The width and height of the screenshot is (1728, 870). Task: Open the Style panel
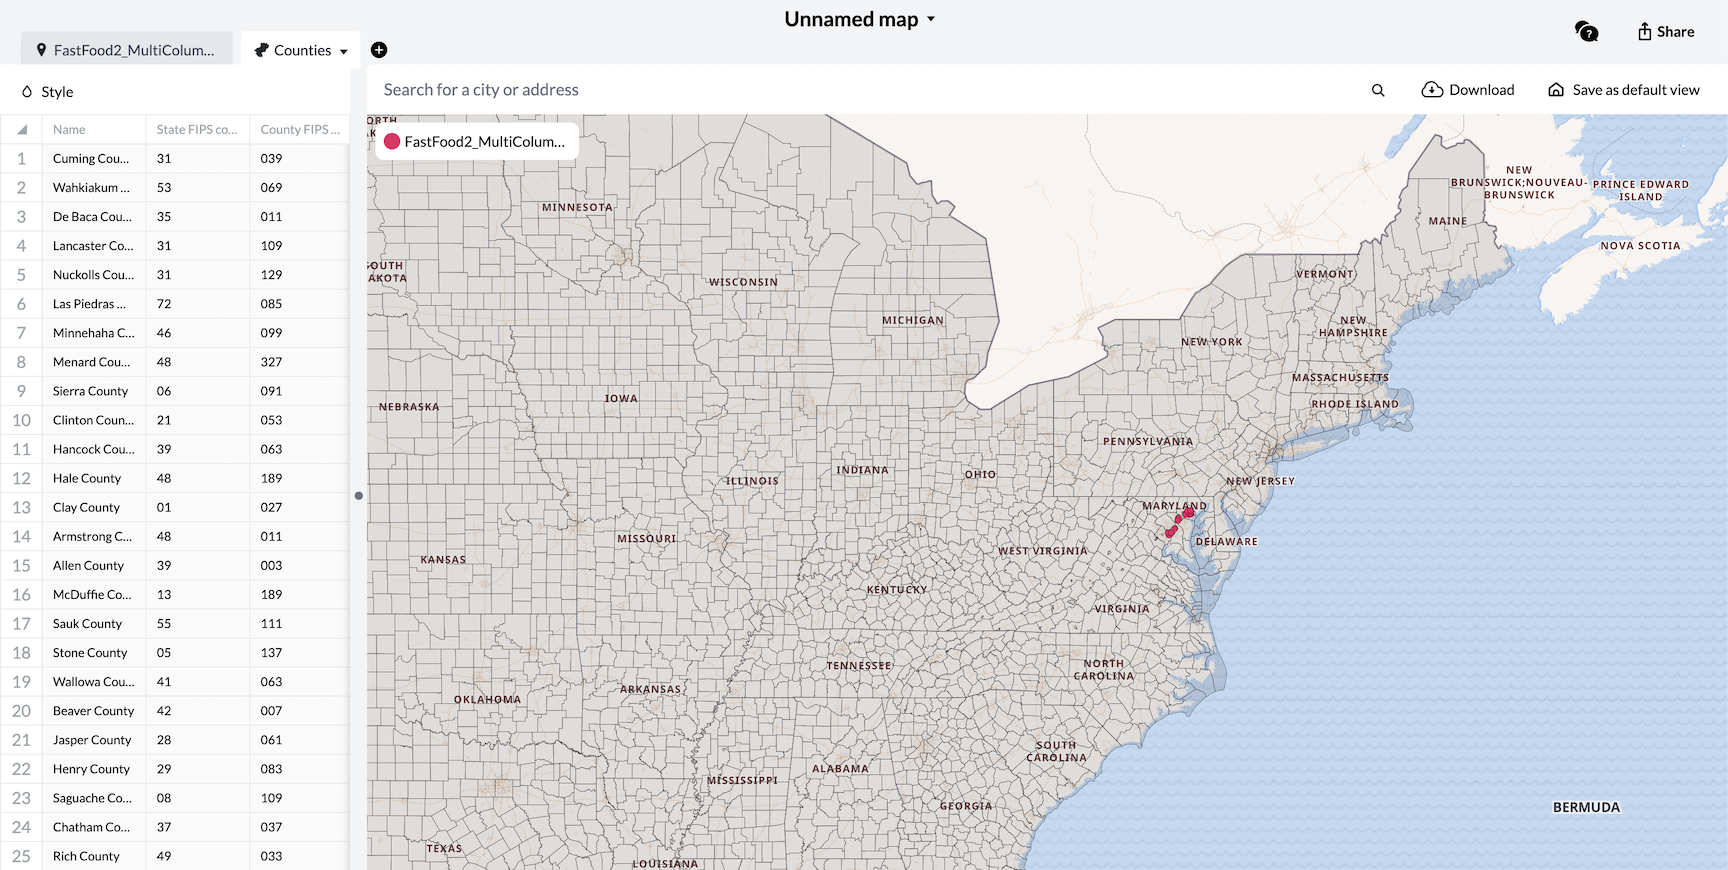48,92
